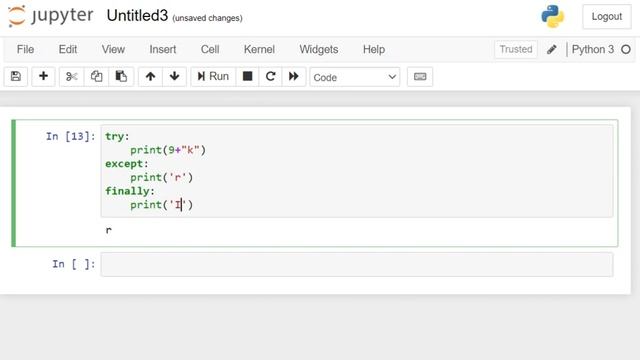The width and height of the screenshot is (640, 360).
Task: Click the last print line in cell 13
Action: [x=162, y=205]
